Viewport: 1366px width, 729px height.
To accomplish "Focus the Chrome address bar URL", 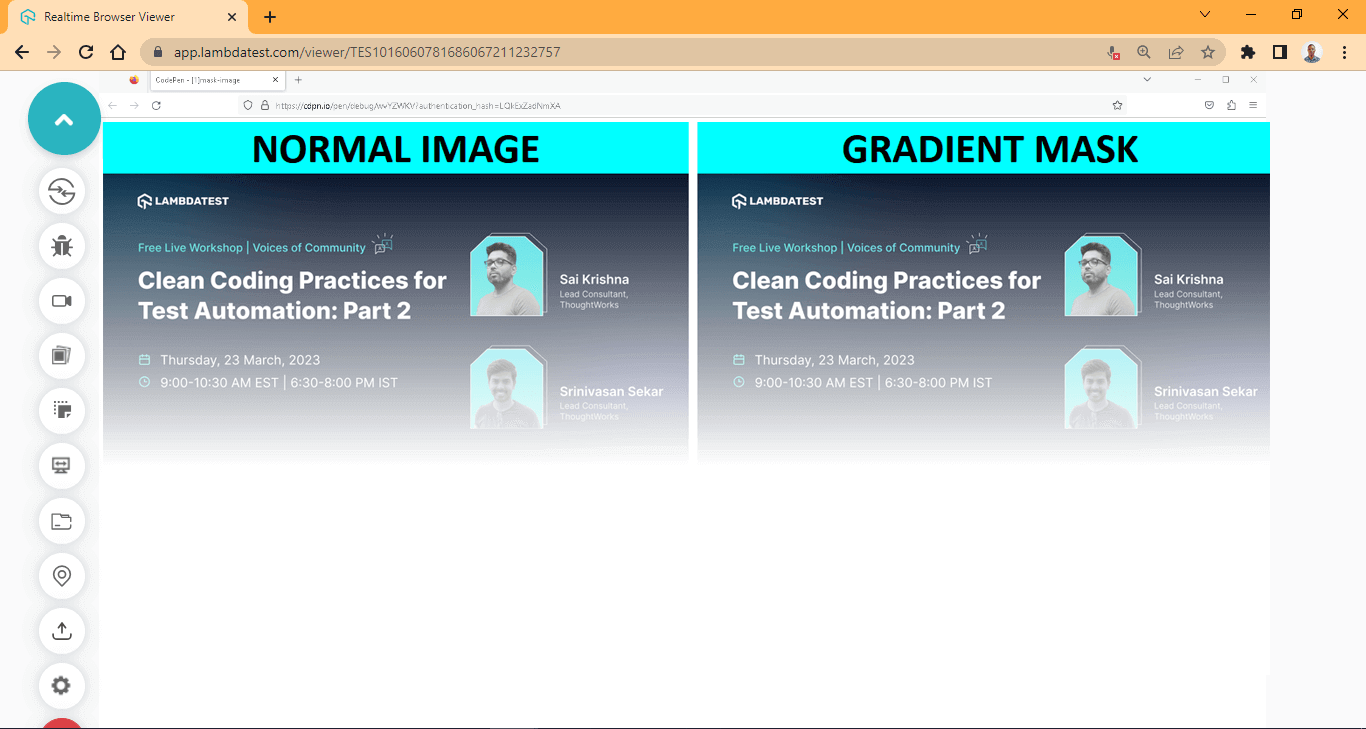I will point(367,52).
